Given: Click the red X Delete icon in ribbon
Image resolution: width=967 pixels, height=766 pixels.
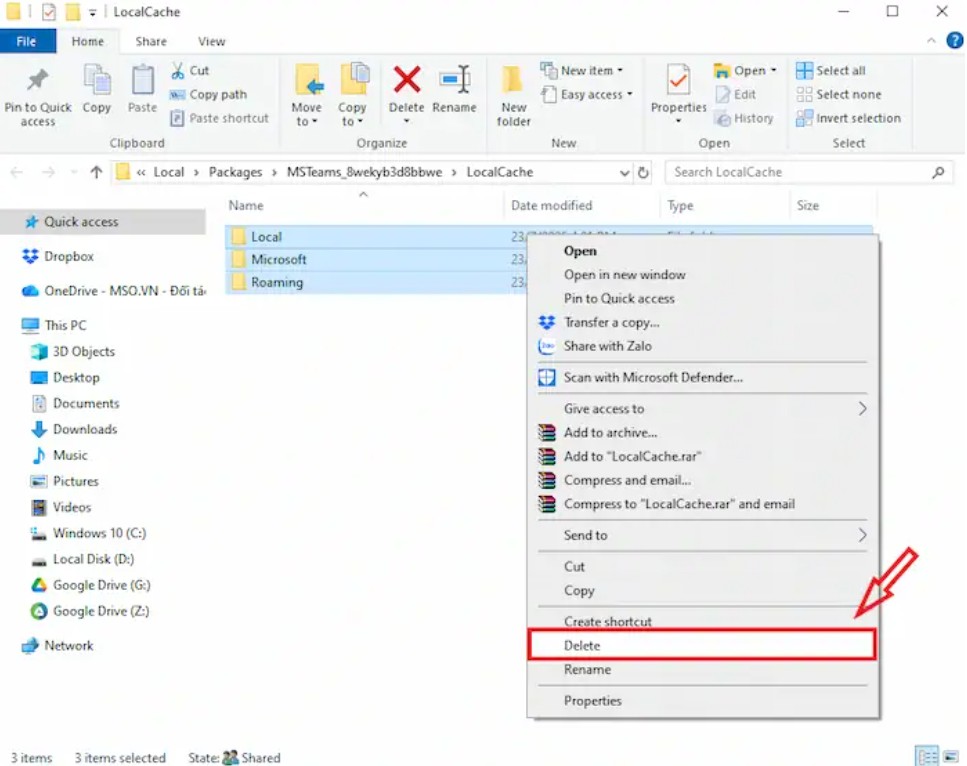Looking at the screenshot, I should click(x=406, y=81).
